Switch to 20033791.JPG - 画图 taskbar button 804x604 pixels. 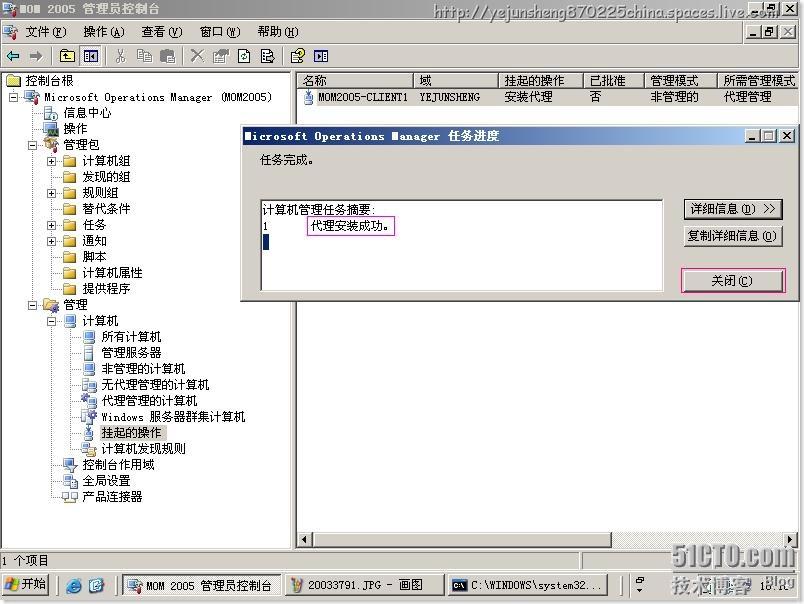point(365,585)
